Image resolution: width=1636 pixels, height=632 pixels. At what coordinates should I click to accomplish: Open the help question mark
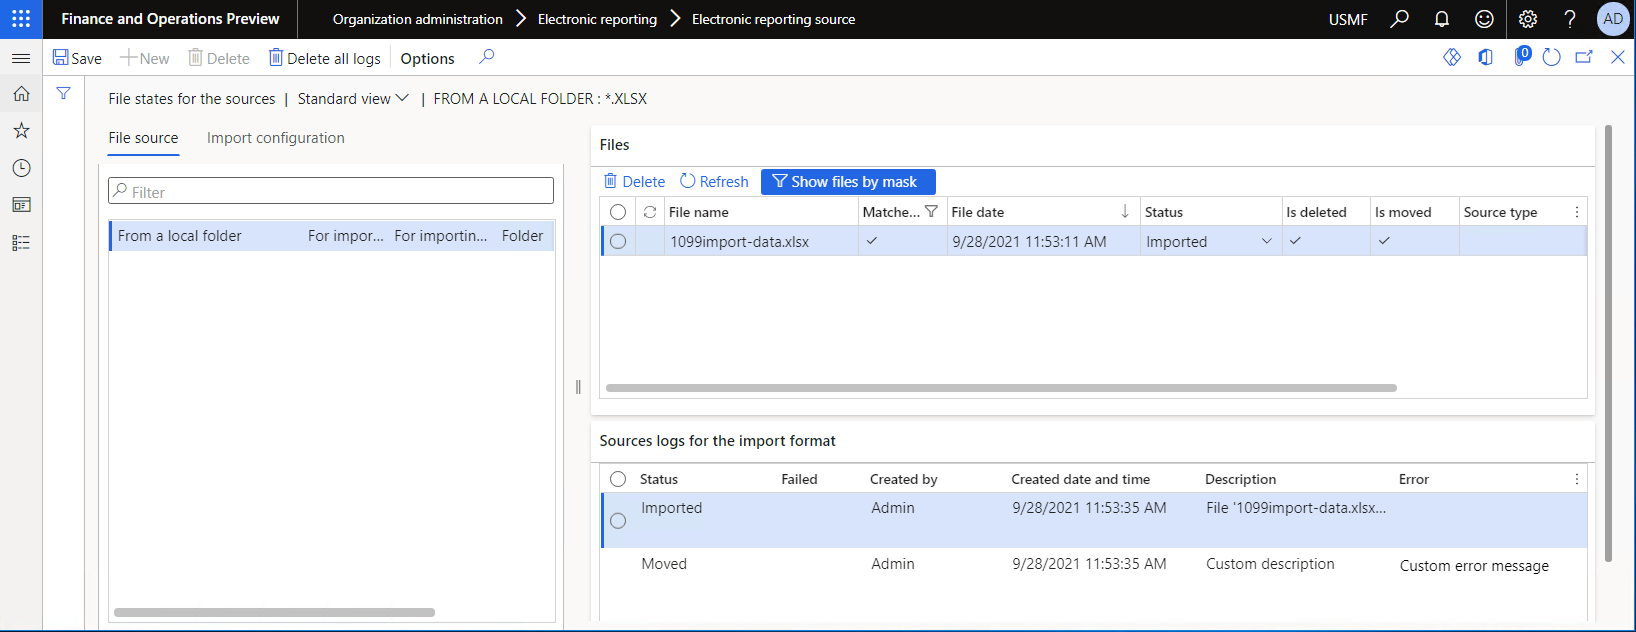coord(1570,19)
